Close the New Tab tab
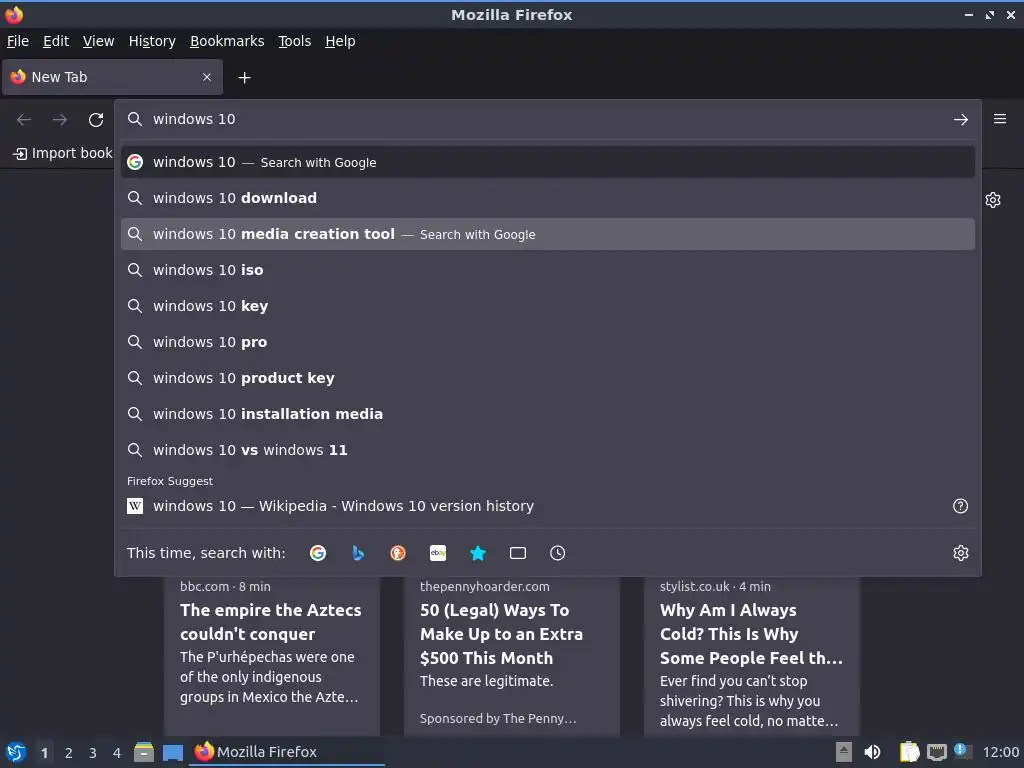This screenshot has width=1024, height=768. [207, 77]
